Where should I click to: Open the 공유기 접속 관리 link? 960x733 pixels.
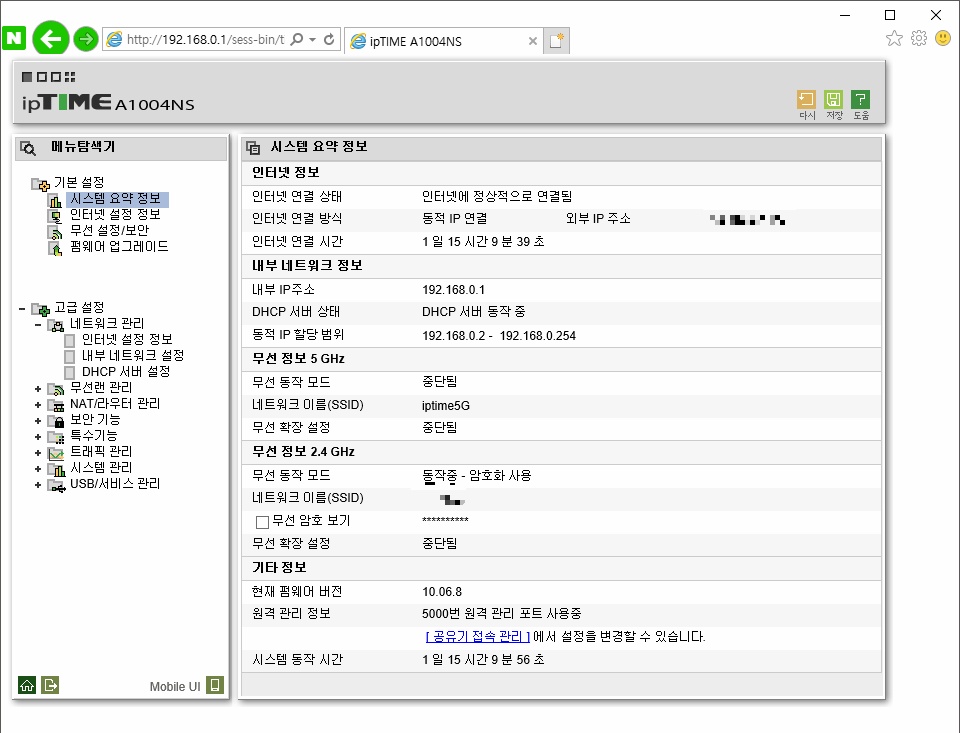pyautogui.click(x=478, y=636)
